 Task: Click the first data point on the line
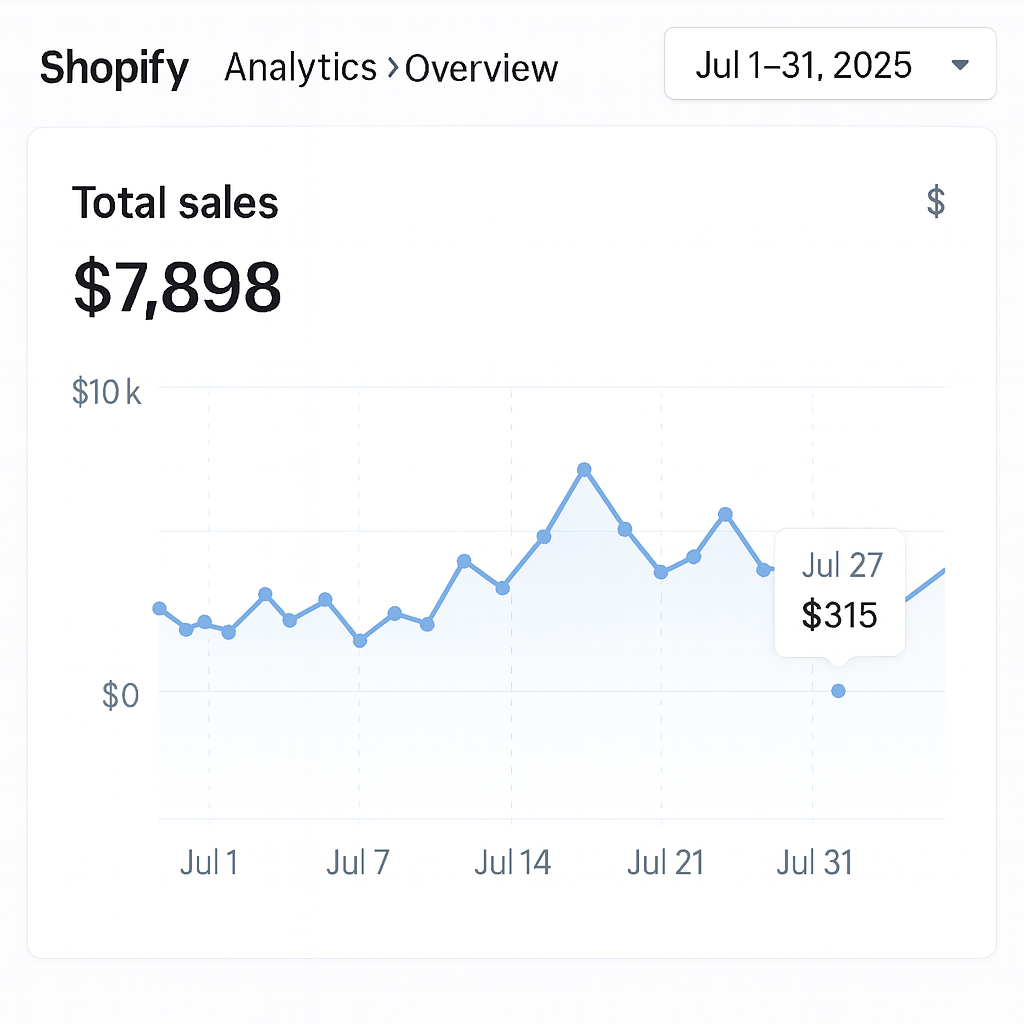(160, 608)
